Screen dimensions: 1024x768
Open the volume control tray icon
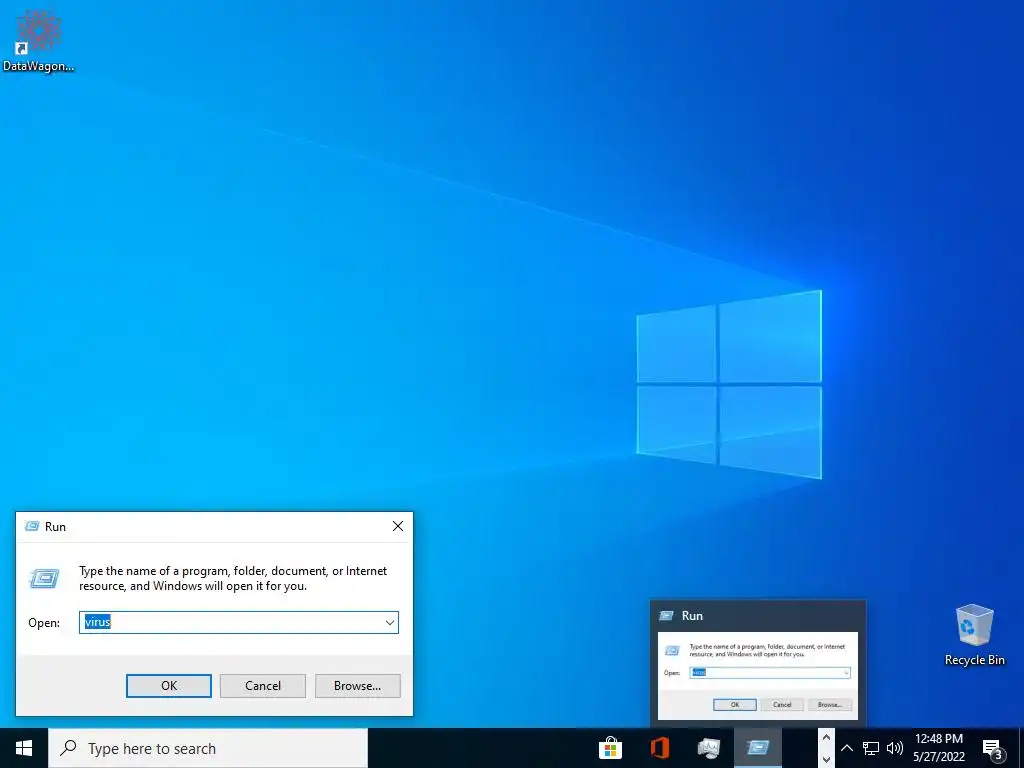(895, 748)
